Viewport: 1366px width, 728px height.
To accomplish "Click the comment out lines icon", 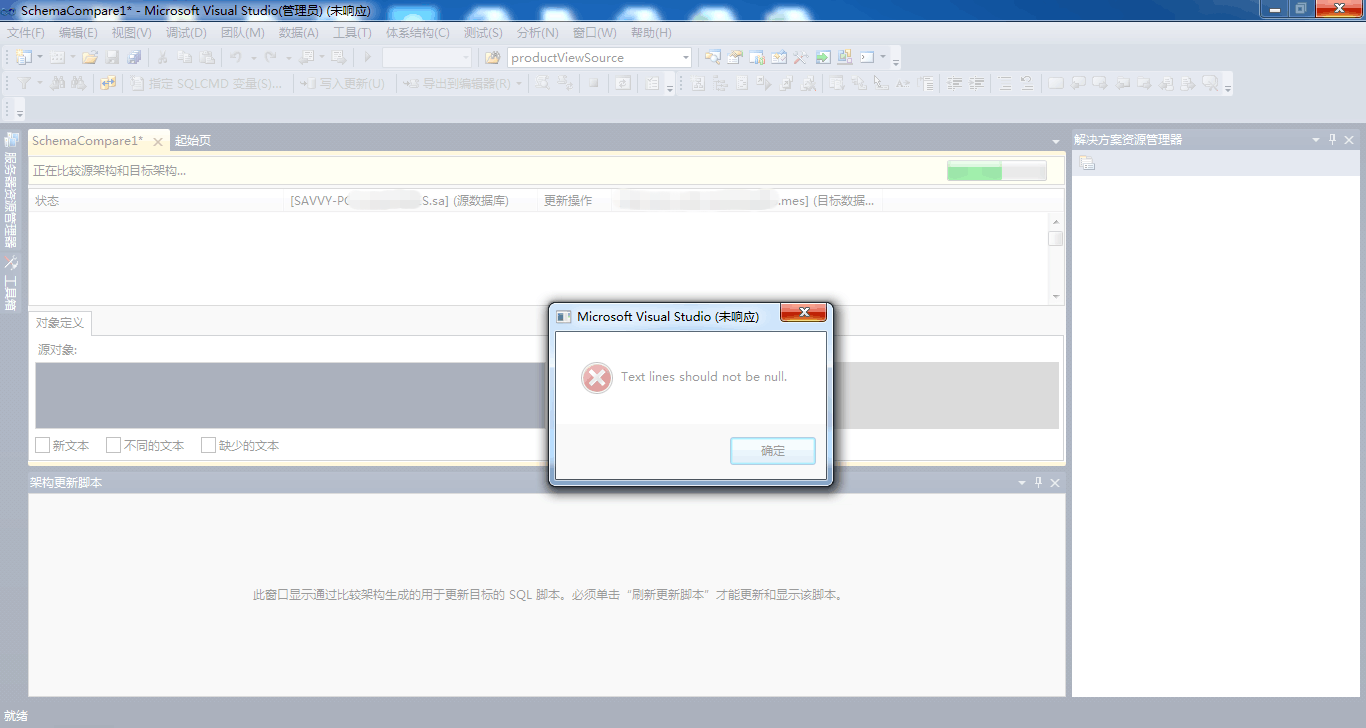I will point(1005,83).
